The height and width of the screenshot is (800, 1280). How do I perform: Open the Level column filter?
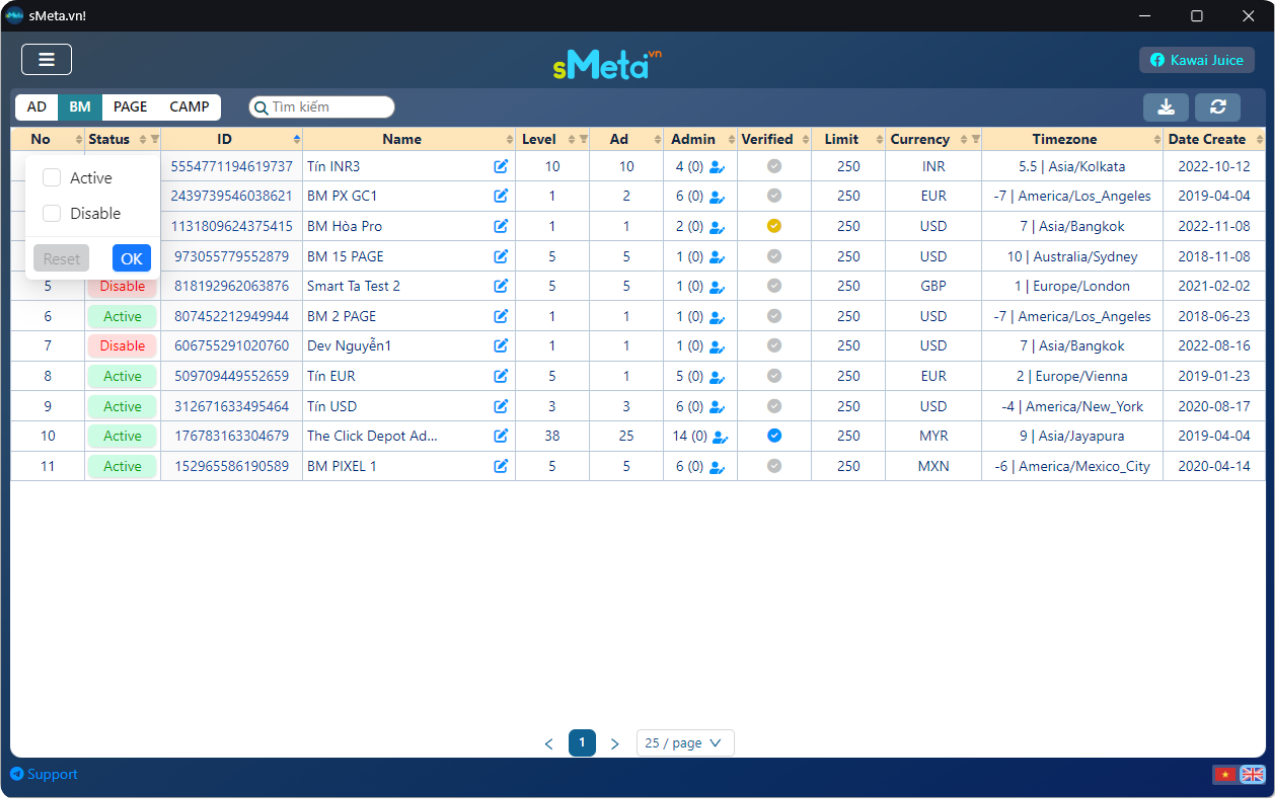click(x=583, y=139)
